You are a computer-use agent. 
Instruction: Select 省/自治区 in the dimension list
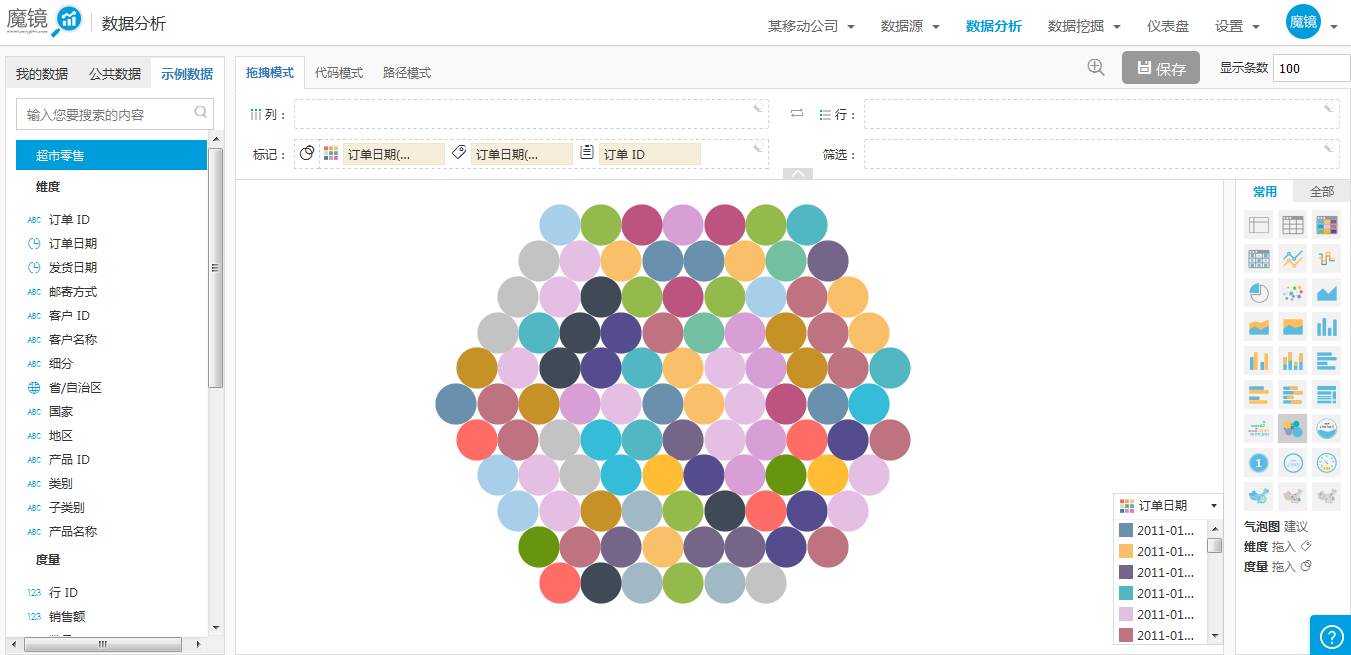click(x=75, y=388)
